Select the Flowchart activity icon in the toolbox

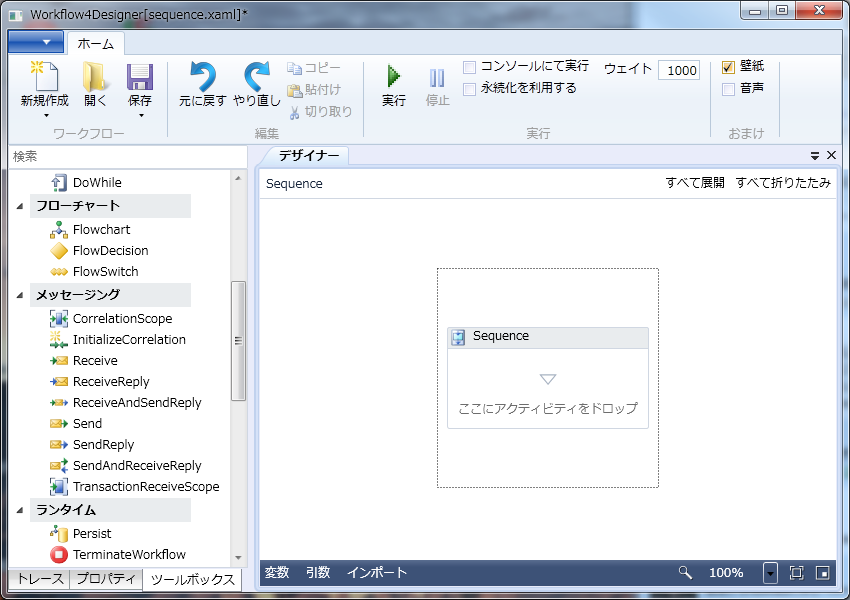pos(59,230)
